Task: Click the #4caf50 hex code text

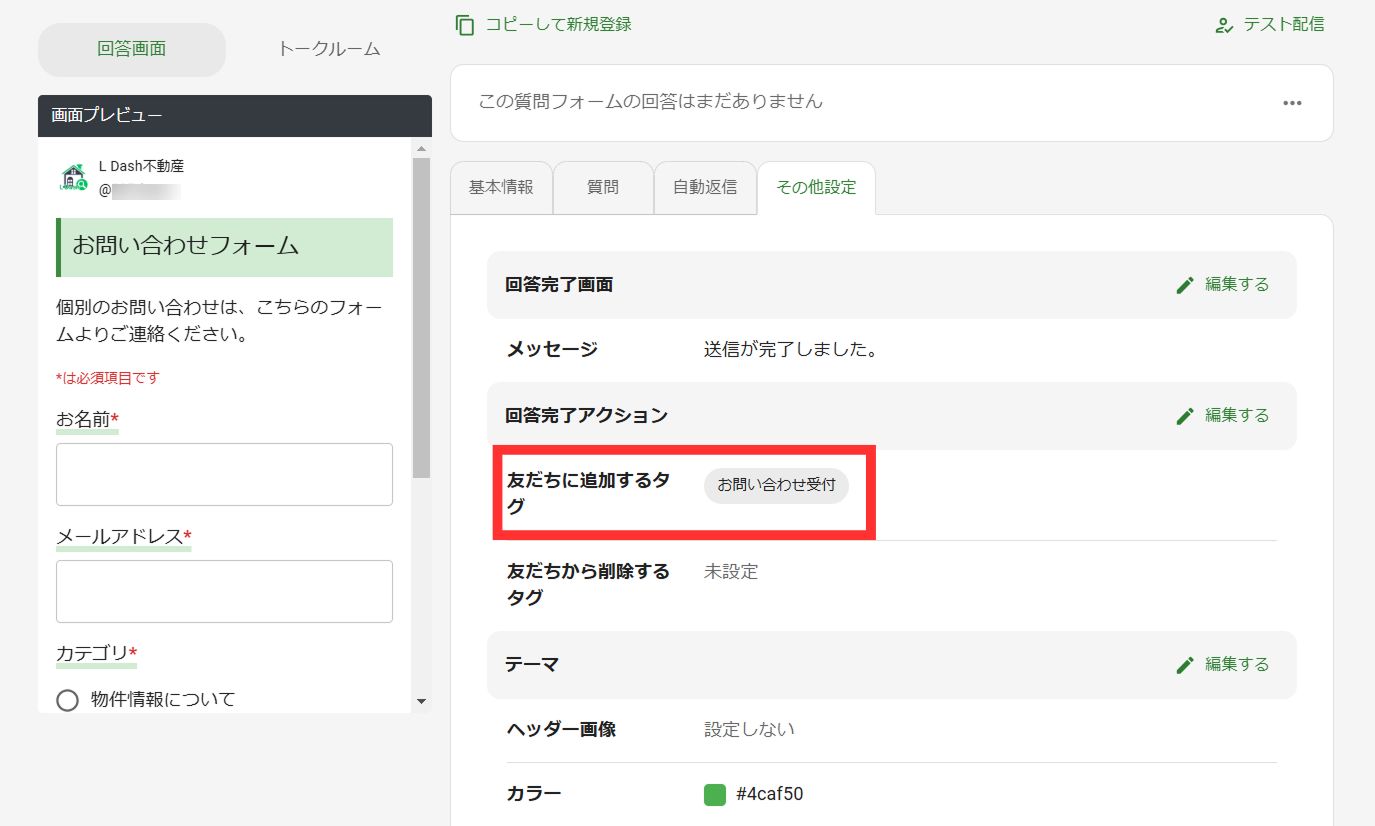Action: click(769, 795)
